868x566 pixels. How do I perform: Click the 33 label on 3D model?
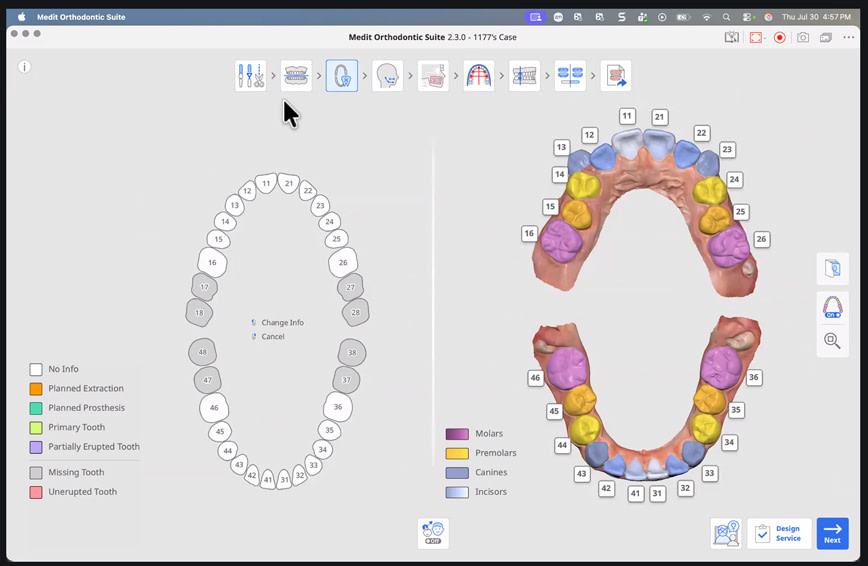(709, 473)
